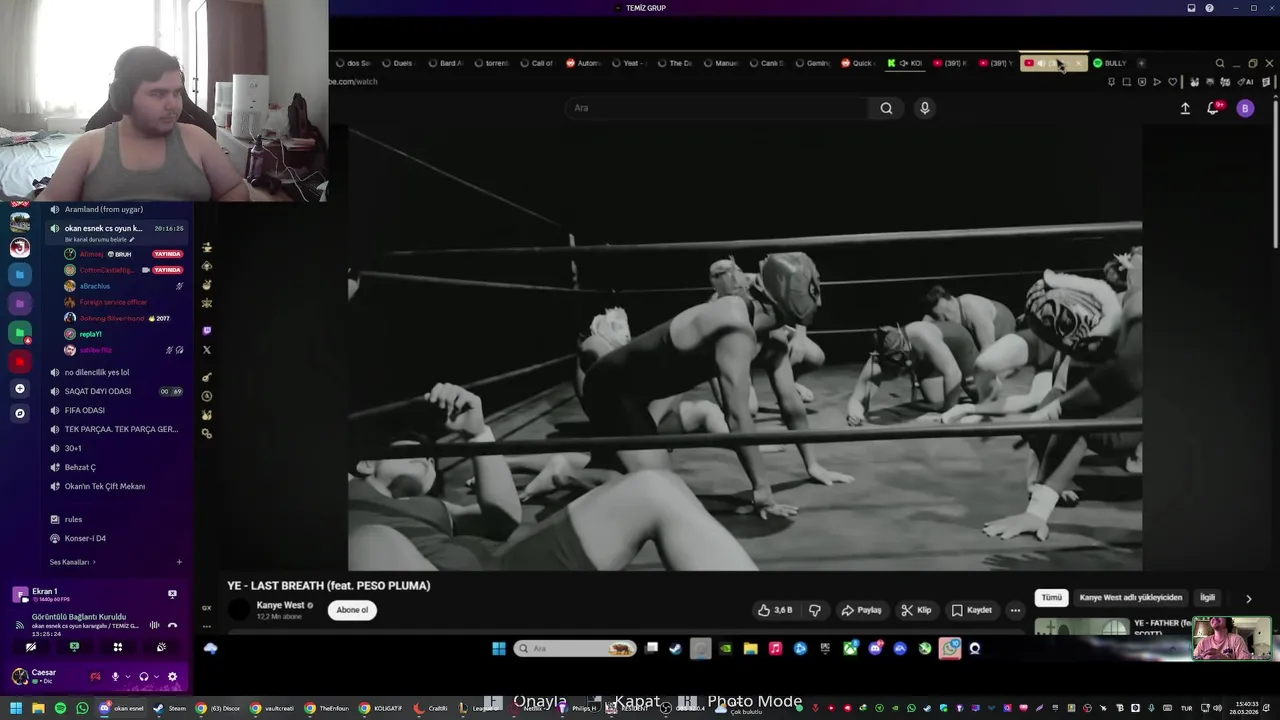Click the browser tab search magnifier
This screenshot has height=720, width=1280.
click(1219, 63)
